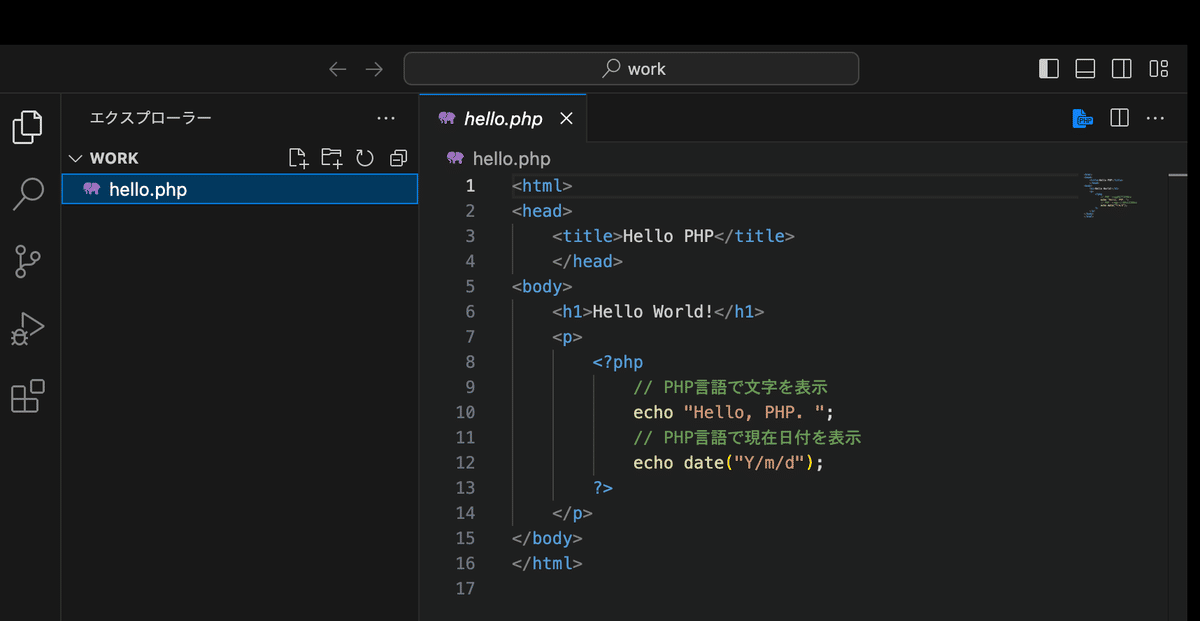Open the Run and Debug view

click(28, 328)
